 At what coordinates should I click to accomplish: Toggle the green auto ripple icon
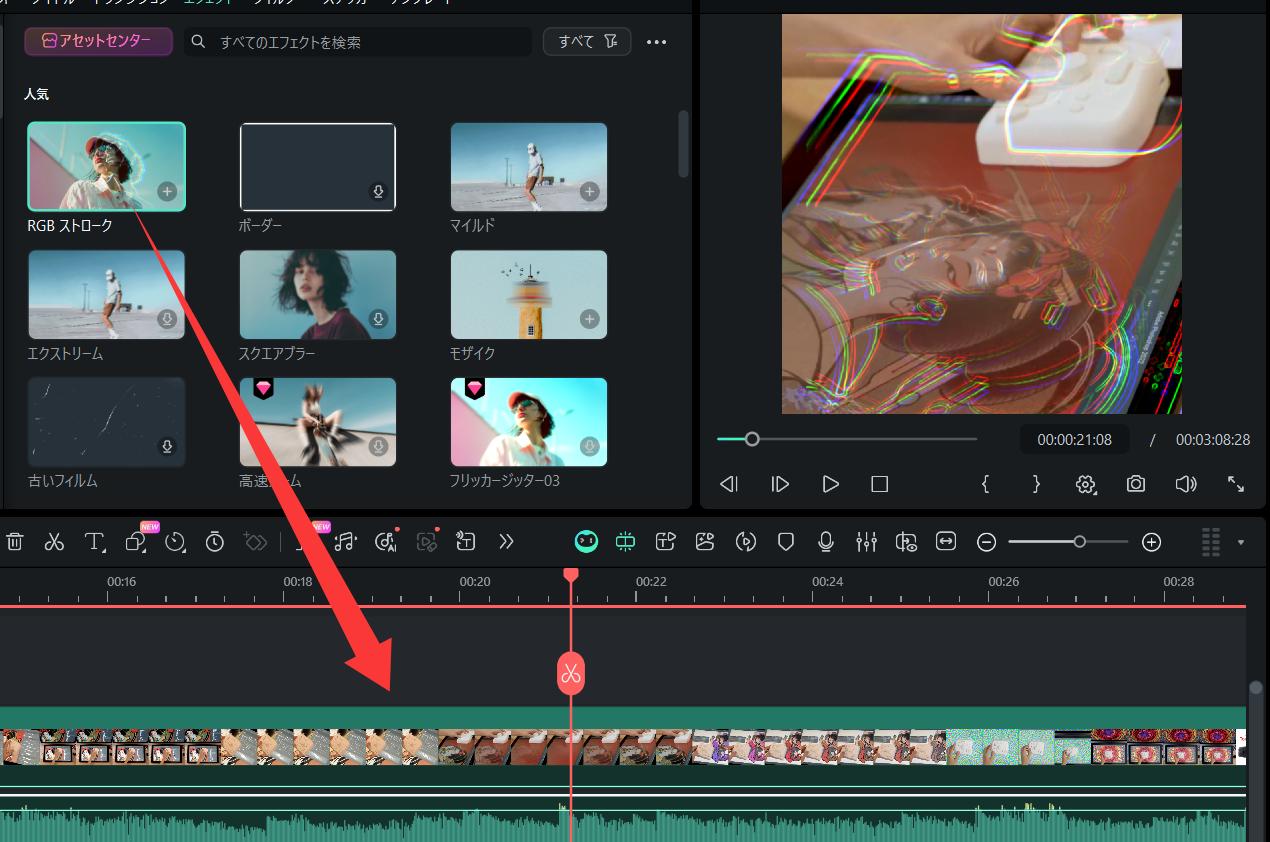coord(626,542)
